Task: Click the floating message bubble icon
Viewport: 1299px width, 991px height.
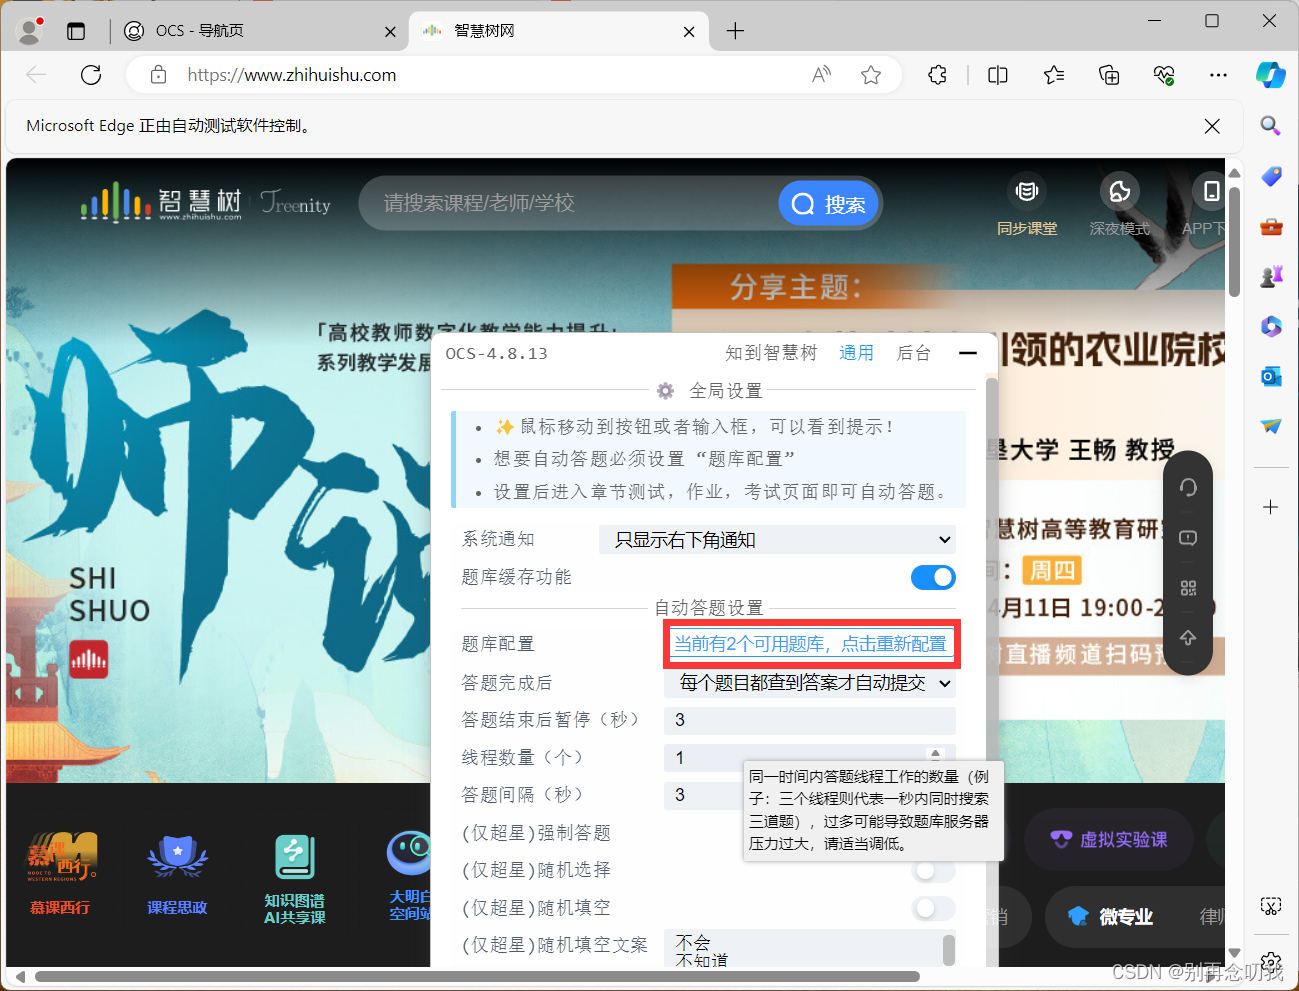Action: [x=1188, y=538]
